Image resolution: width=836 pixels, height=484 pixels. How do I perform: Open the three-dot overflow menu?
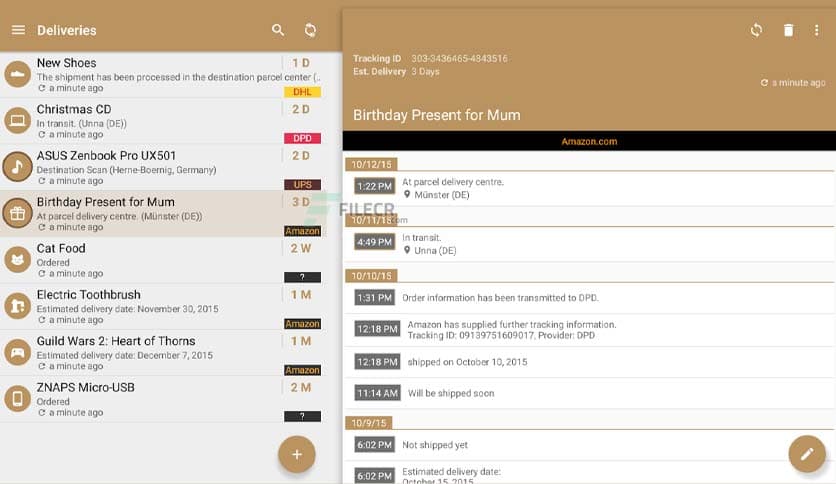tap(816, 30)
